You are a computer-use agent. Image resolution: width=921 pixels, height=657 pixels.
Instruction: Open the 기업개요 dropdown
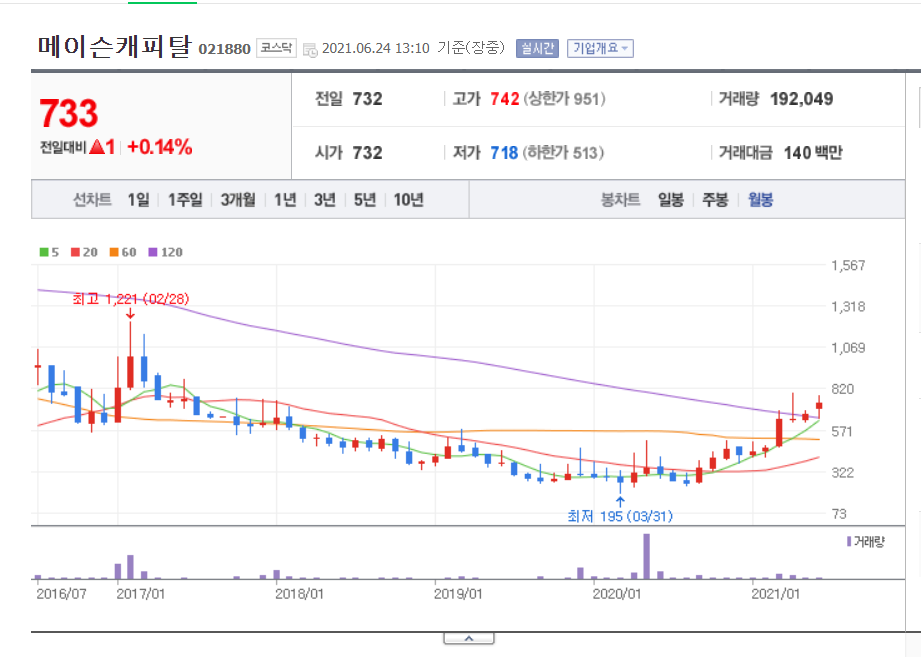point(600,48)
